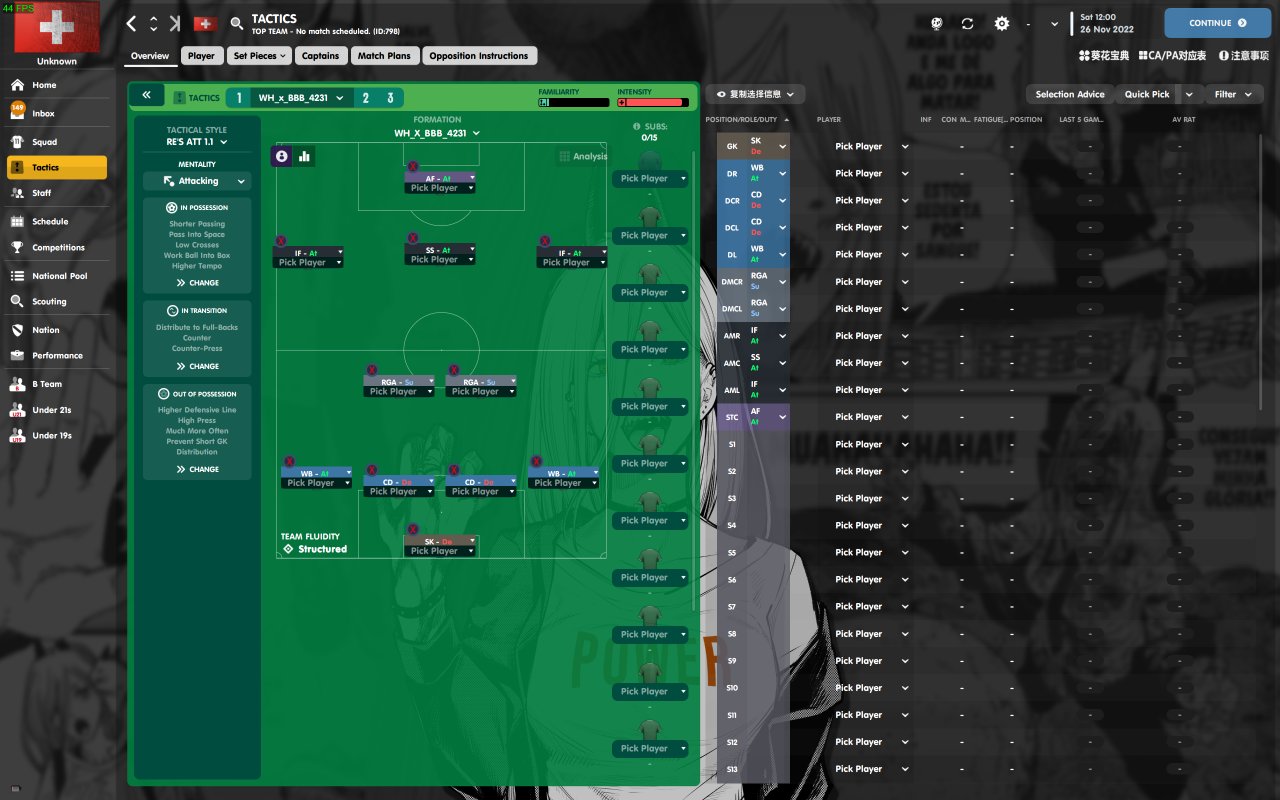Open the up-down history chevrons
The width and height of the screenshot is (1280, 800).
pos(153,23)
